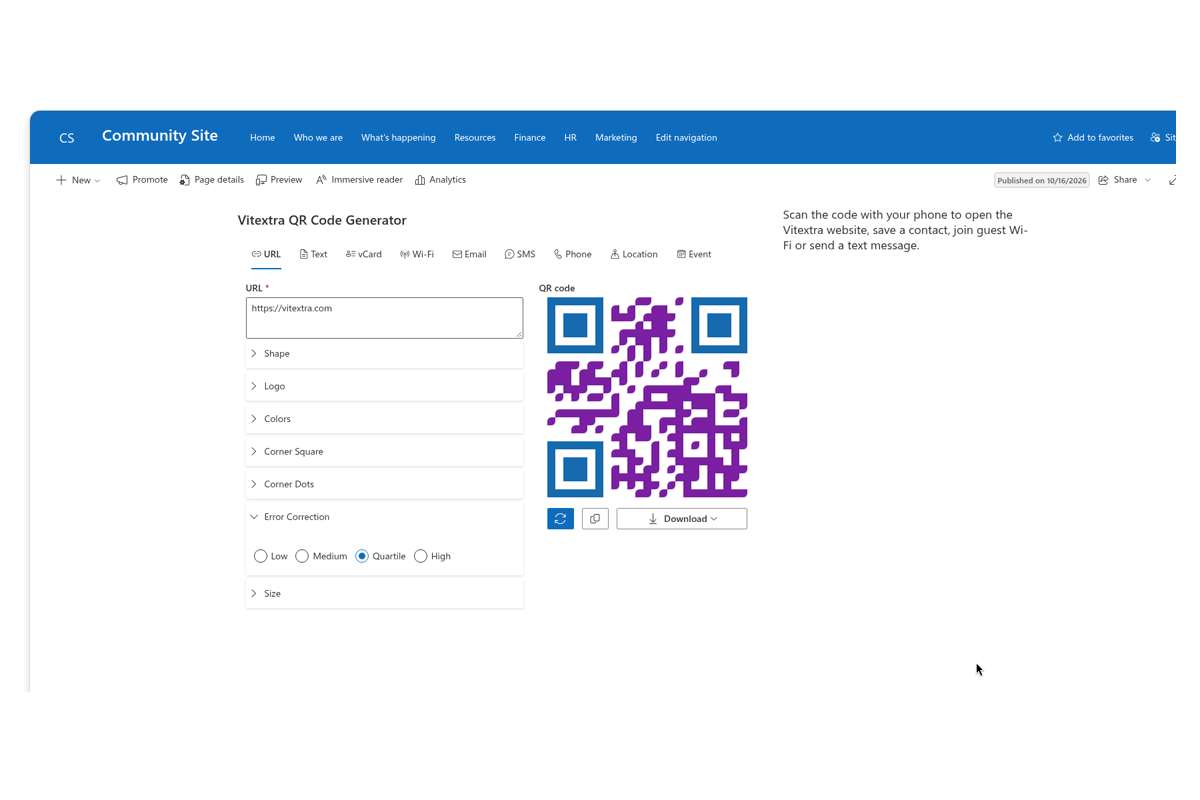Expand the Size section
1200x800 pixels.
[x=384, y=594]
